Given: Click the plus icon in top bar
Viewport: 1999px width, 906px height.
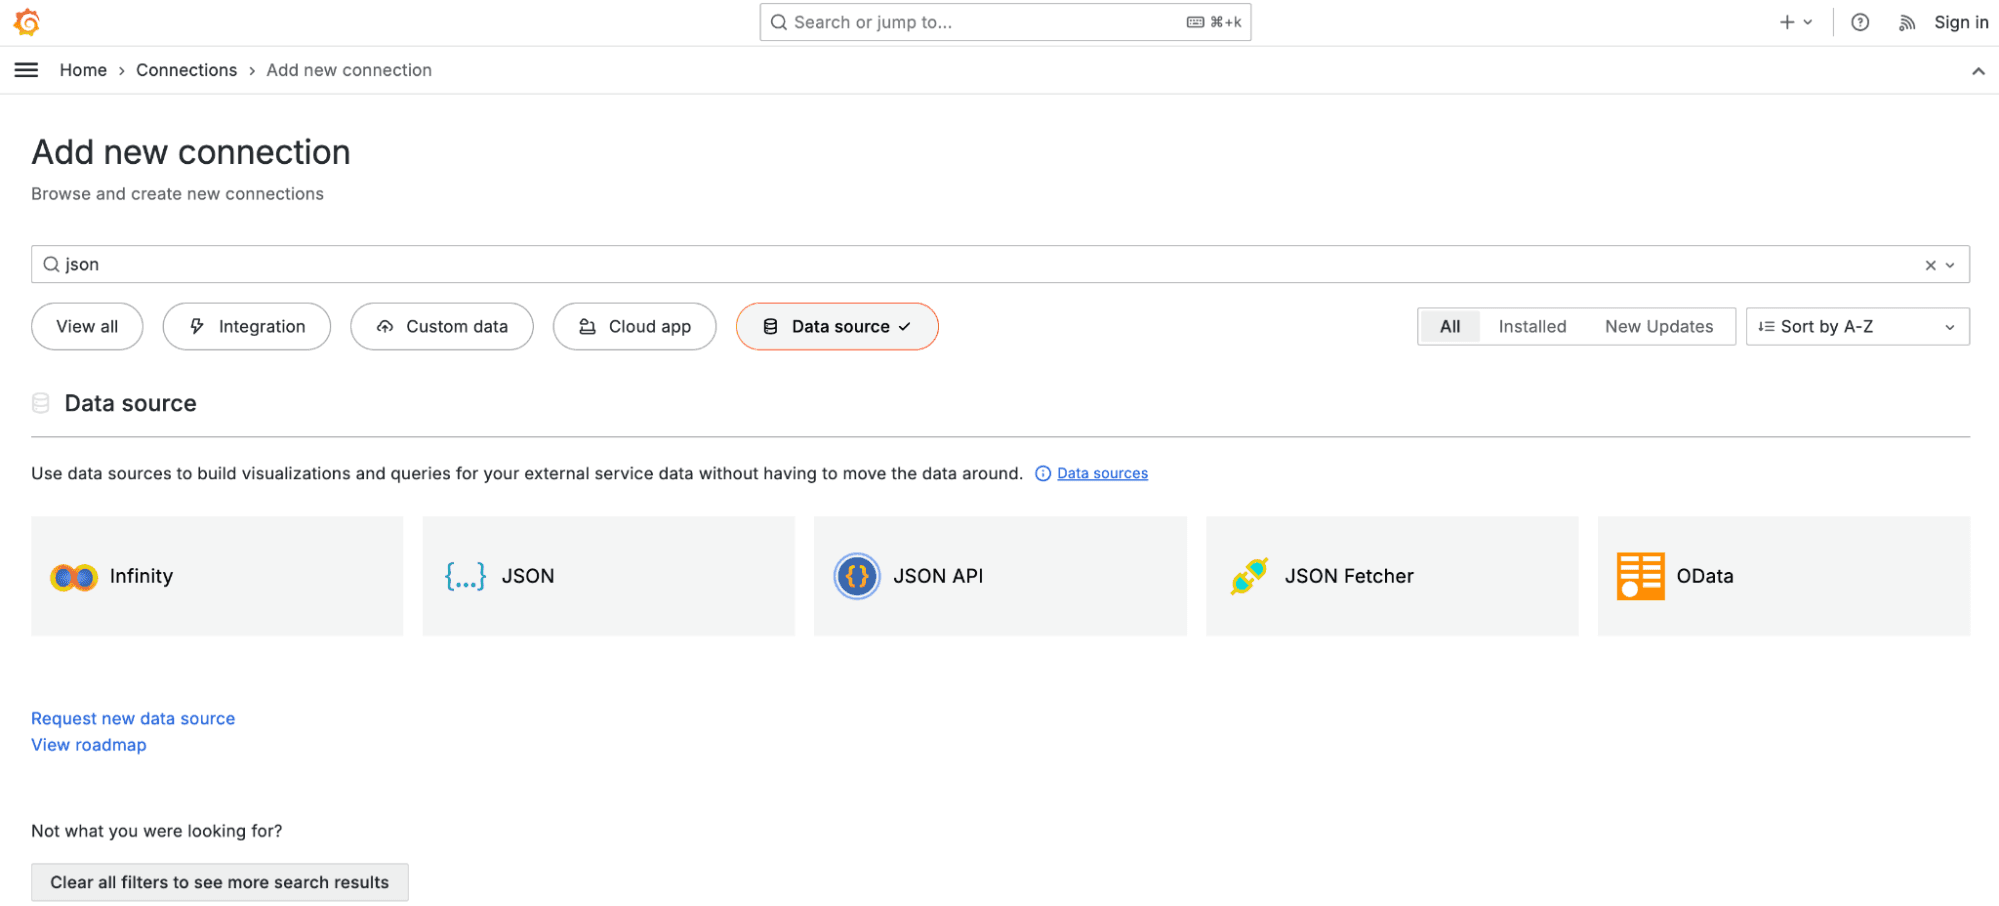Looking at the screenshot, I should pos(1787,22).
